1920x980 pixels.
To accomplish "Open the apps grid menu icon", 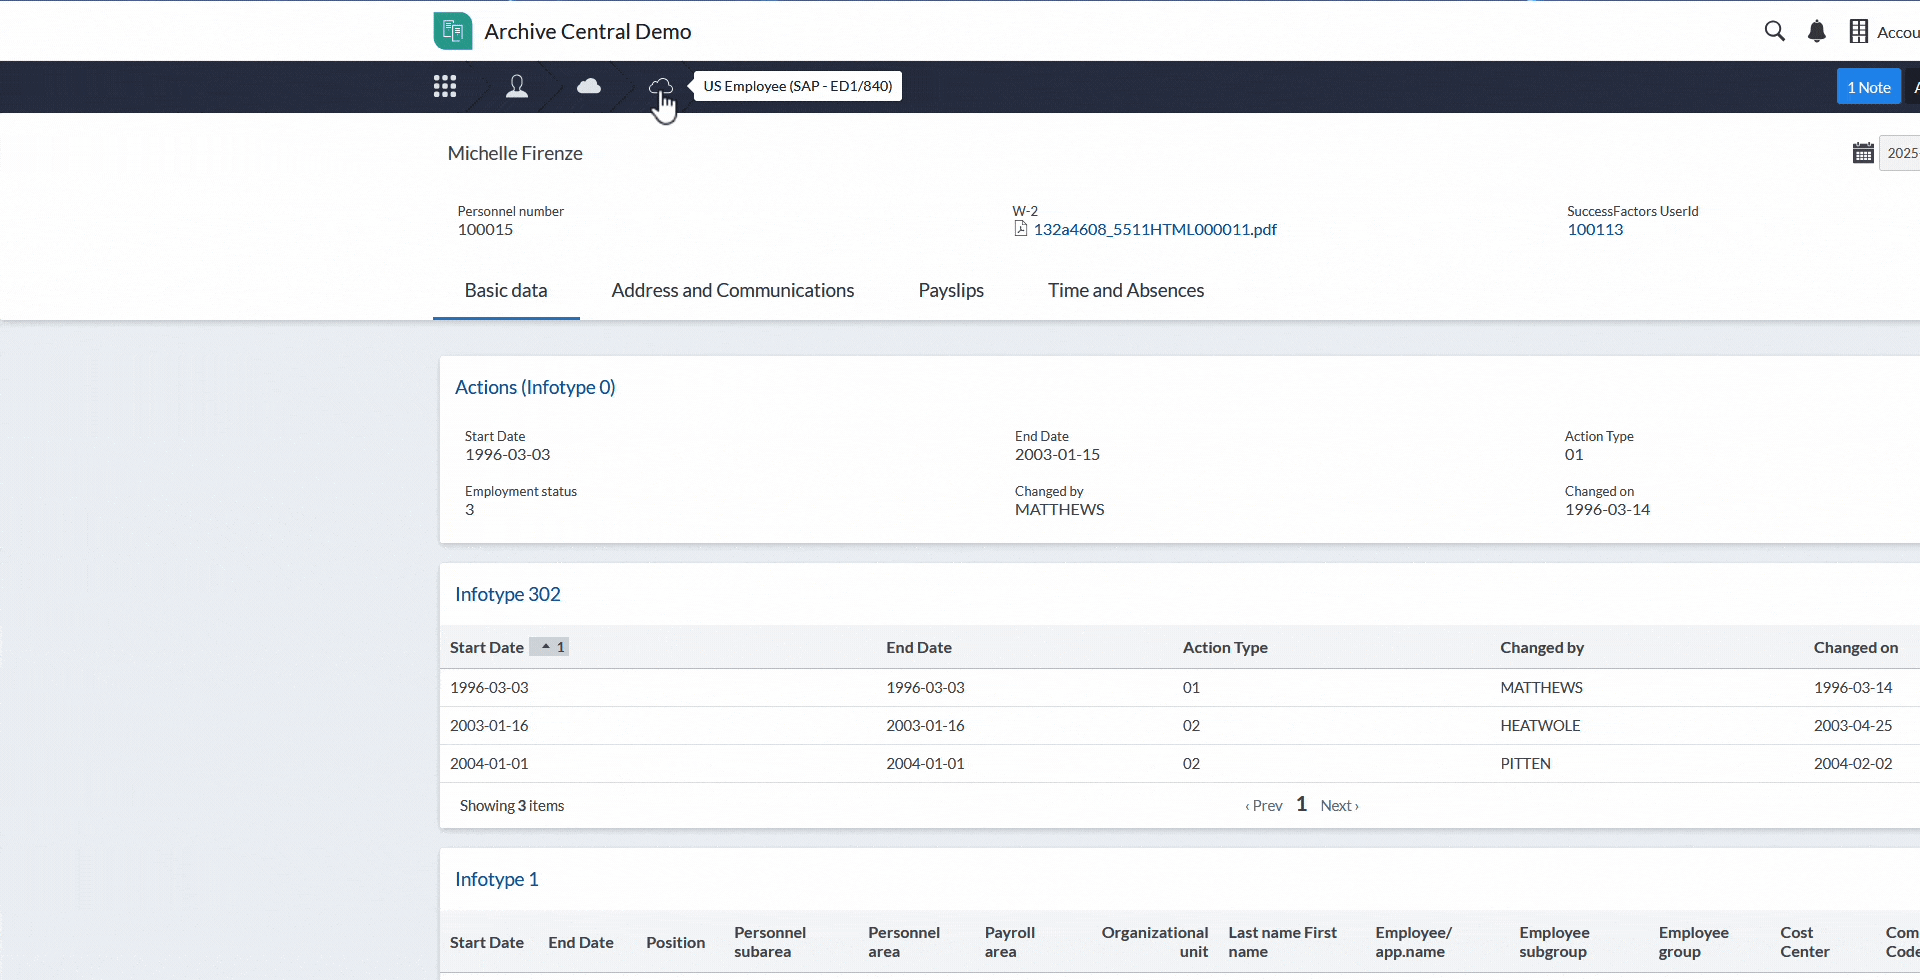I will coord(445,87).
